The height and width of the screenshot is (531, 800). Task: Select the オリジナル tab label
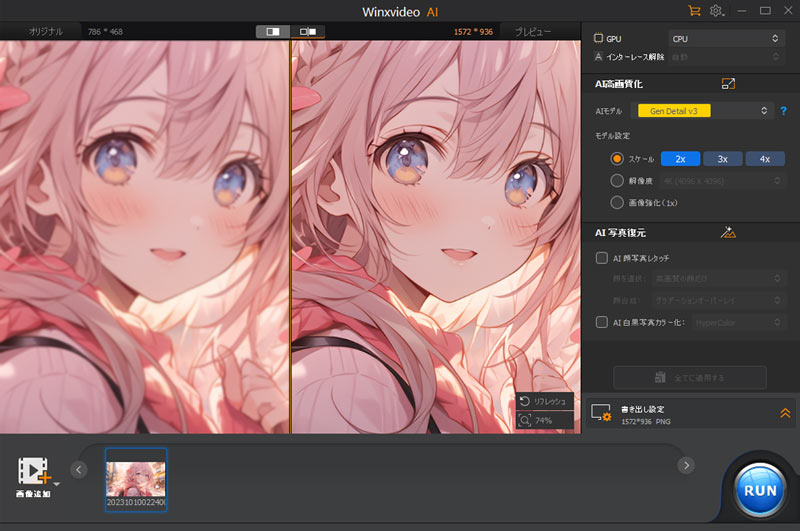click(x=46, y=32)
